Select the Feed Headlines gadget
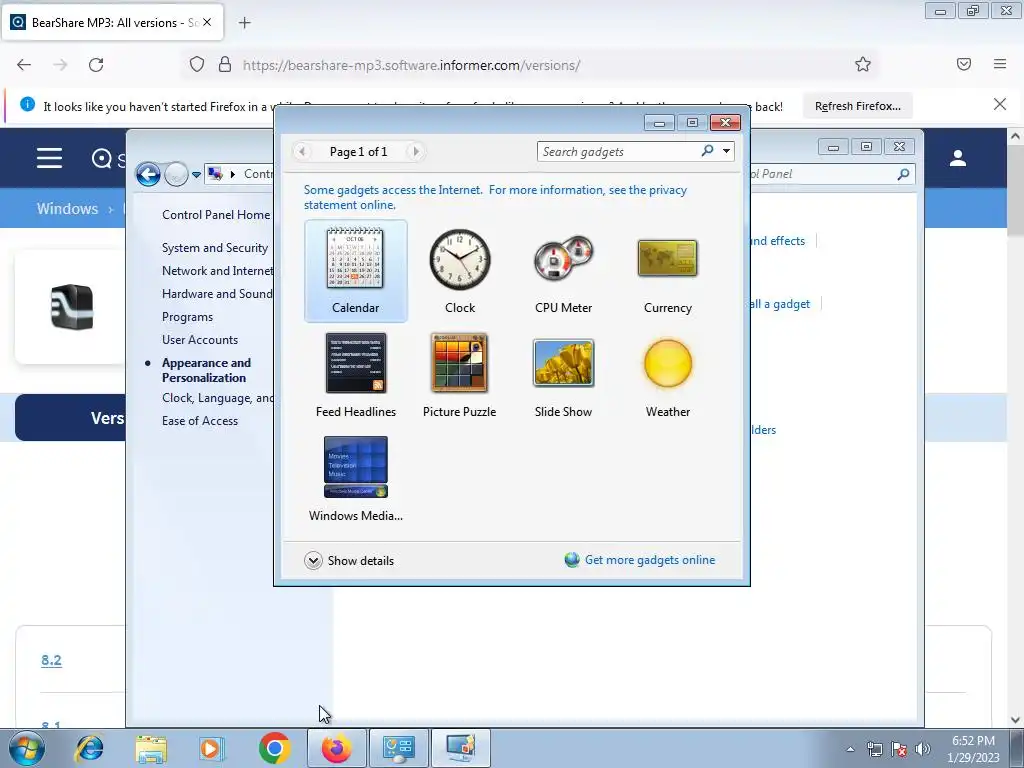Image resolution: width=1024 pixels, height=768 pixels. (355, 375)
